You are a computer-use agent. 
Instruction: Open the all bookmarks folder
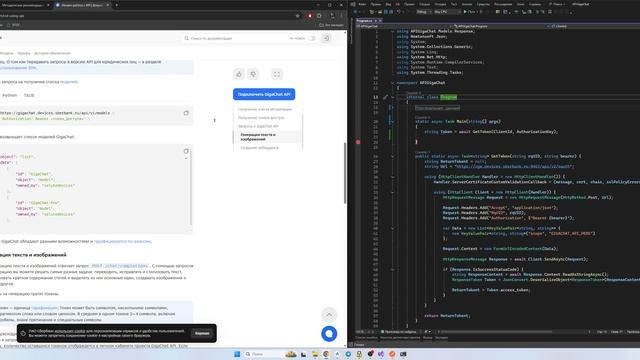click(331, 25)
